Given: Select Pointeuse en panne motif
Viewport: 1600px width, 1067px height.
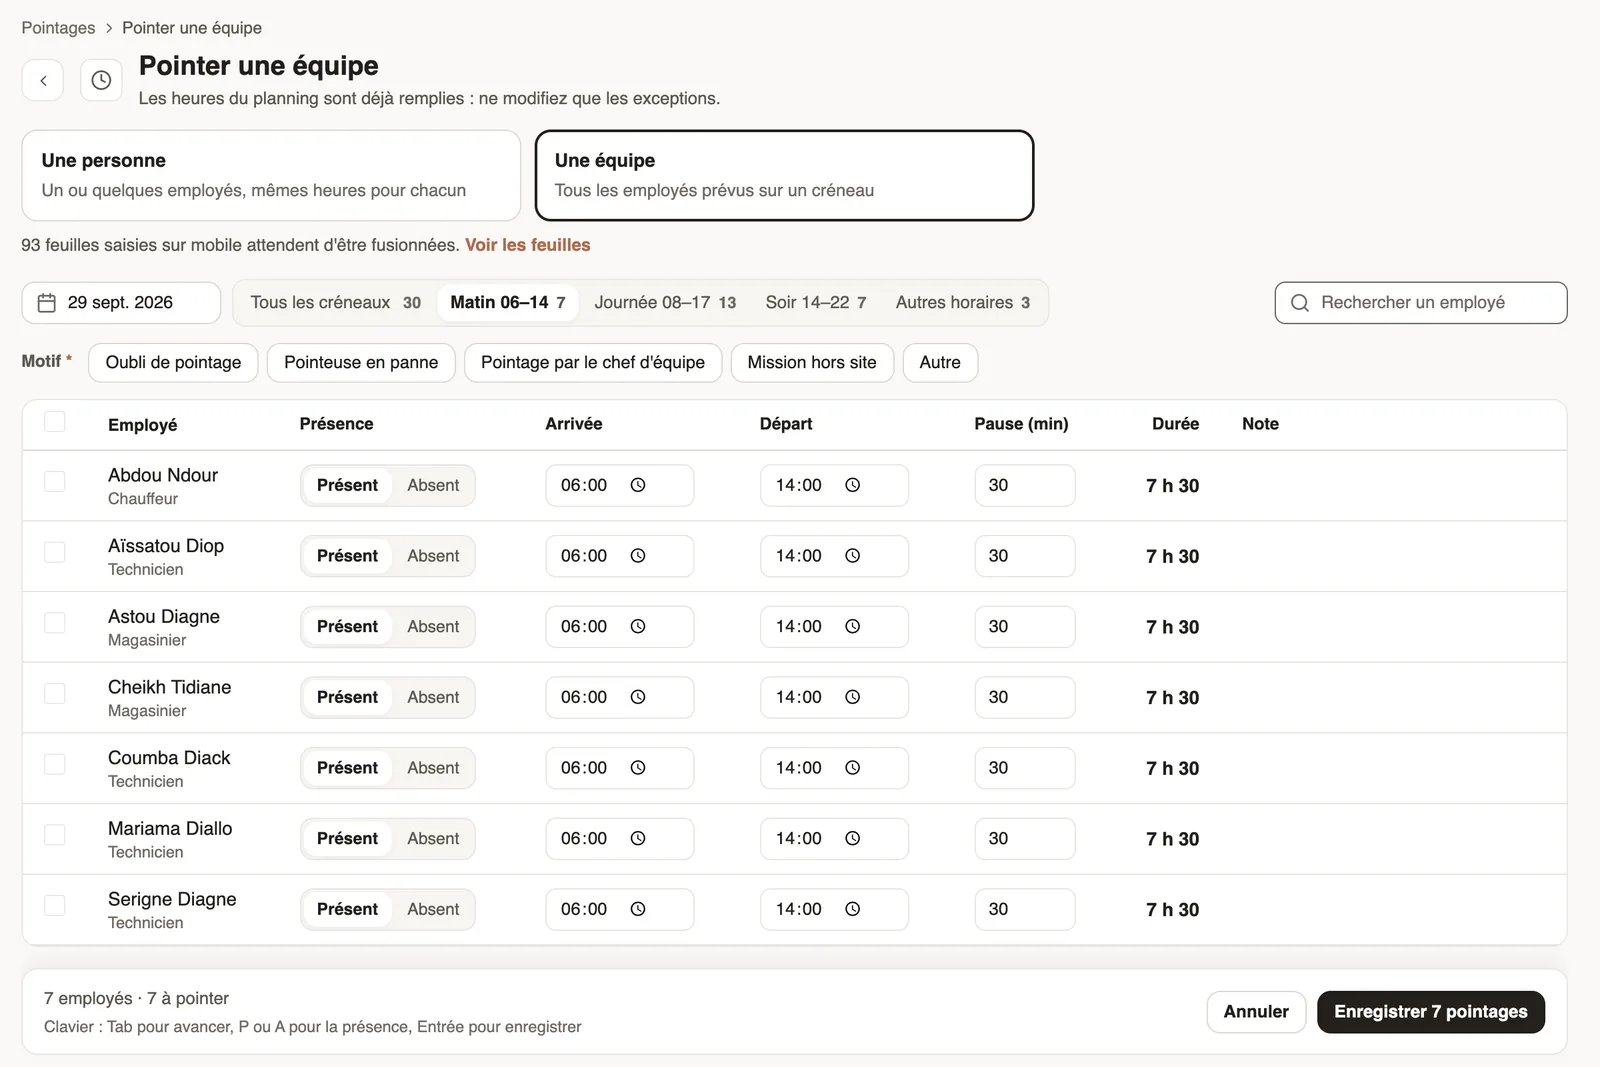Looking at the screenshot, I should [361, 363].
